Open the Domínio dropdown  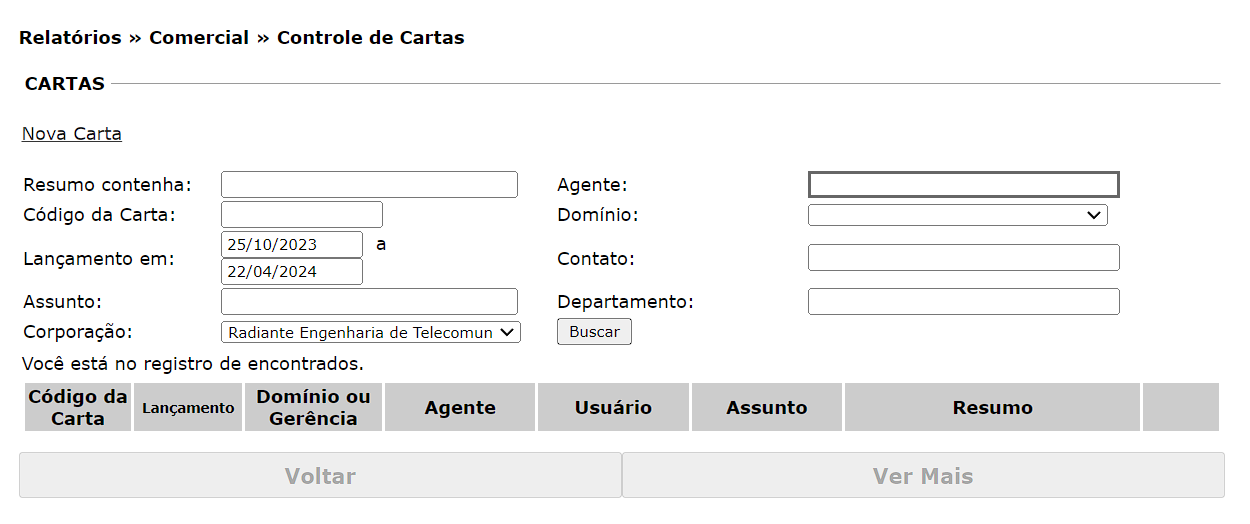957,215
